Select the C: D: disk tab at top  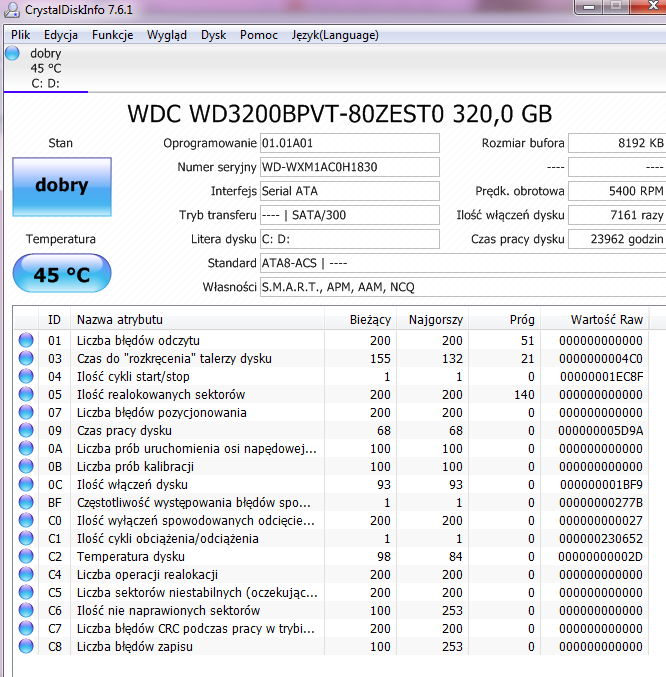(45, 68)
